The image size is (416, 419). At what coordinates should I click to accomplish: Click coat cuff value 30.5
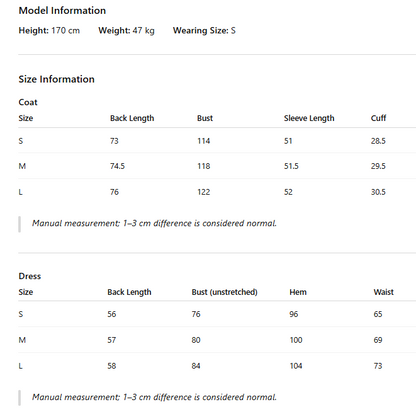pyautogui.click(x=378, y=192)
